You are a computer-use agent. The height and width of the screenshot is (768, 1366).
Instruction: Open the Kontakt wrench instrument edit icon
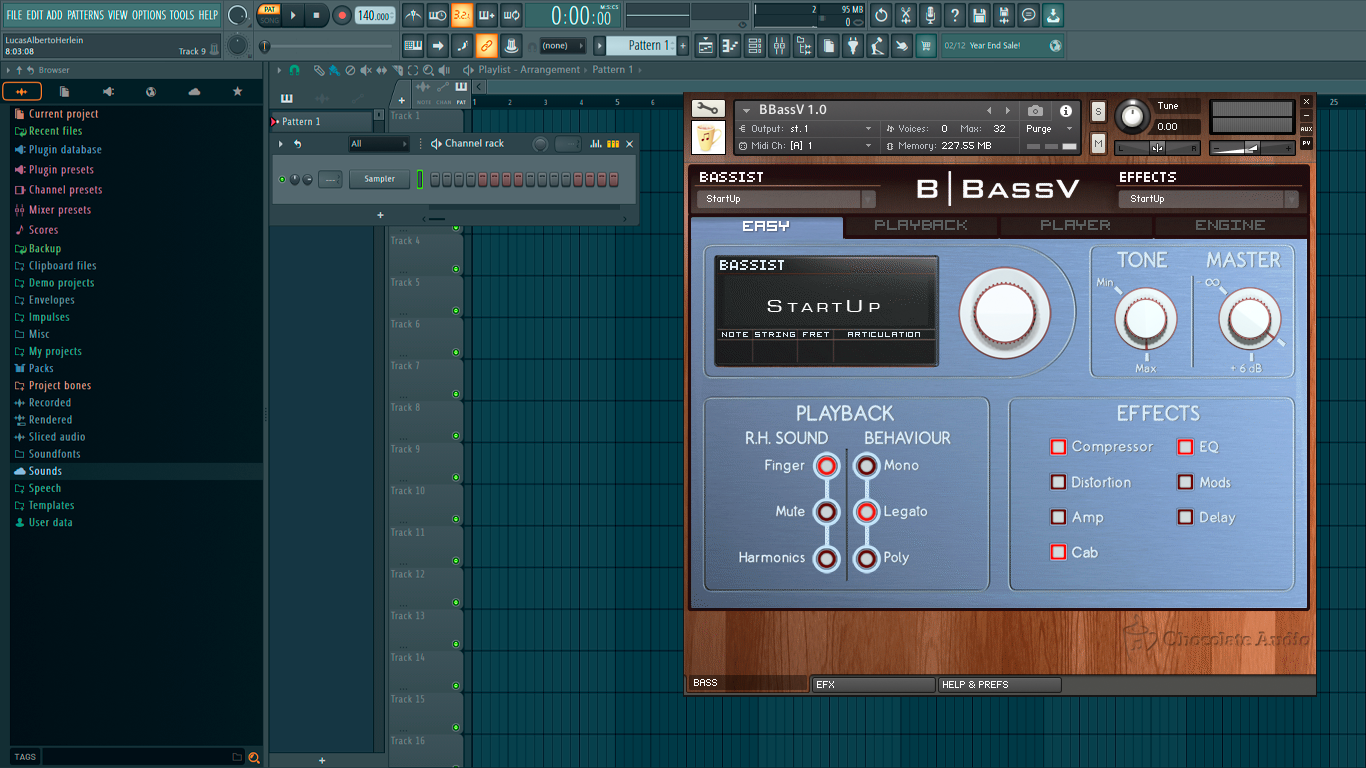click(708, 109)
